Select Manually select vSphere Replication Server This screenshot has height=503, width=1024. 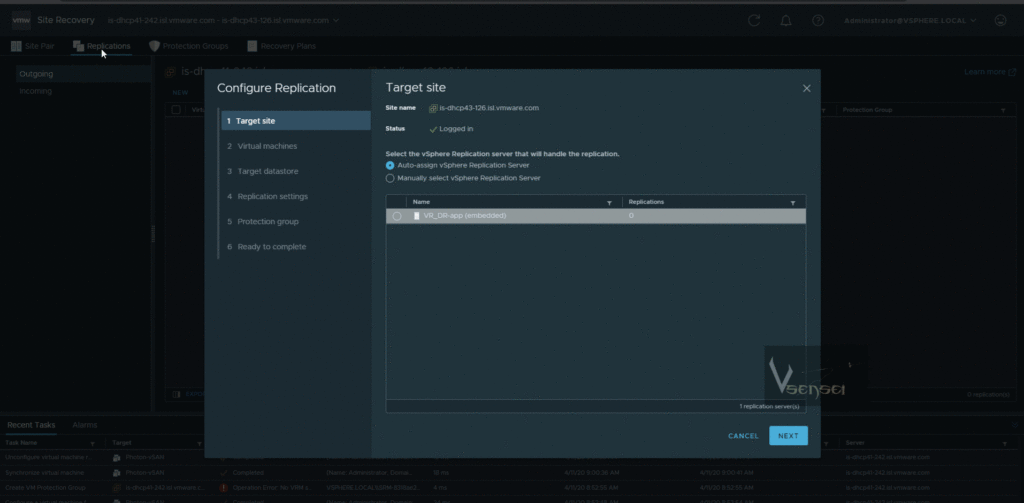(390, 178)
